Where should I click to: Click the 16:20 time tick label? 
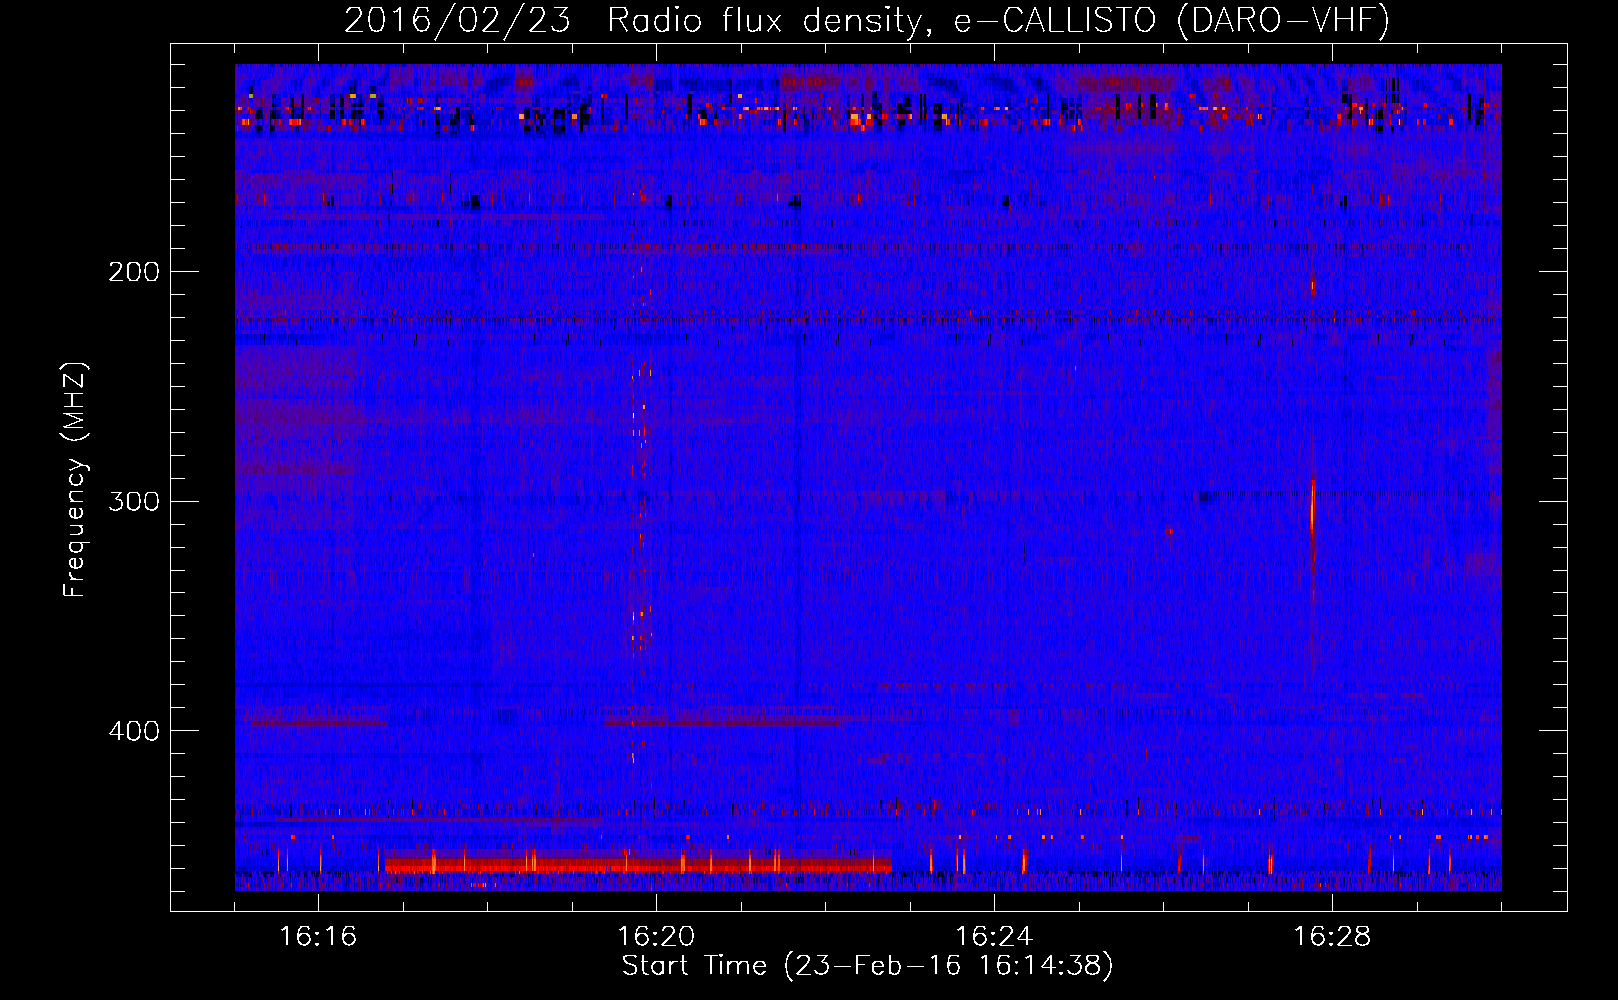click(656, 937)
